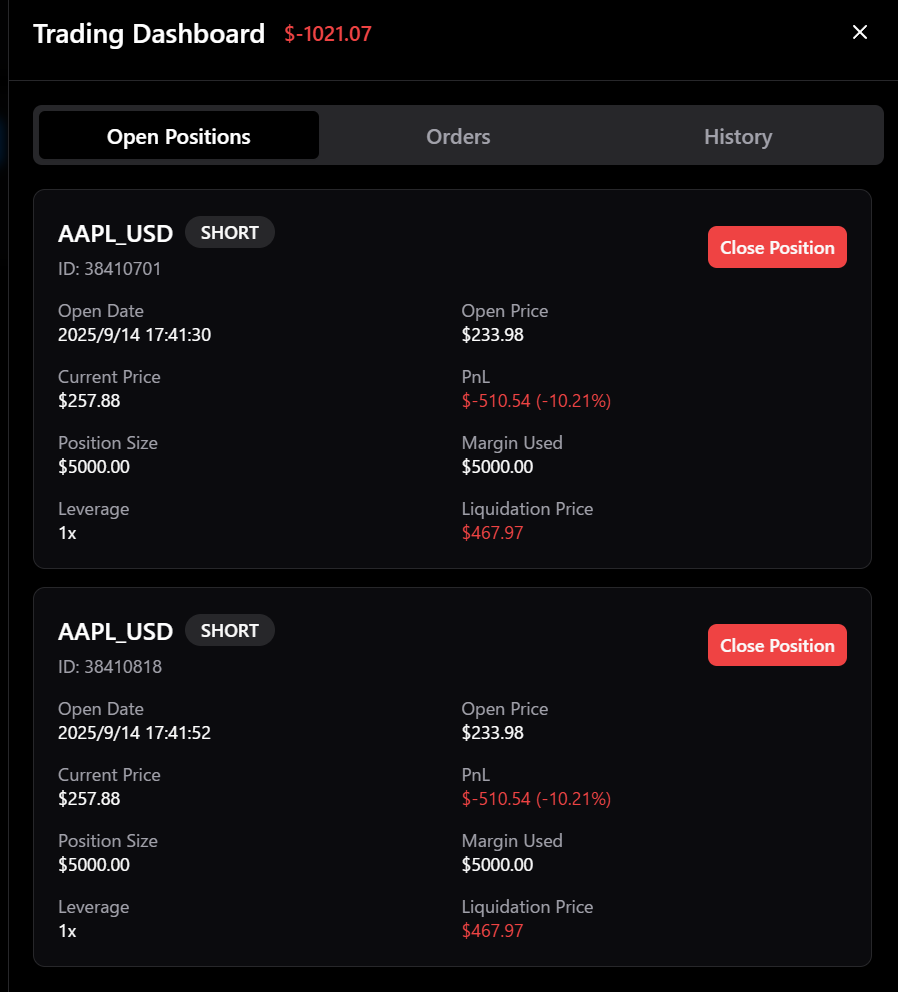Viewport: 898px width, 992px height.
Task: Click the SHORT badge on position 38410701
Action: click(x=230, y=233)
